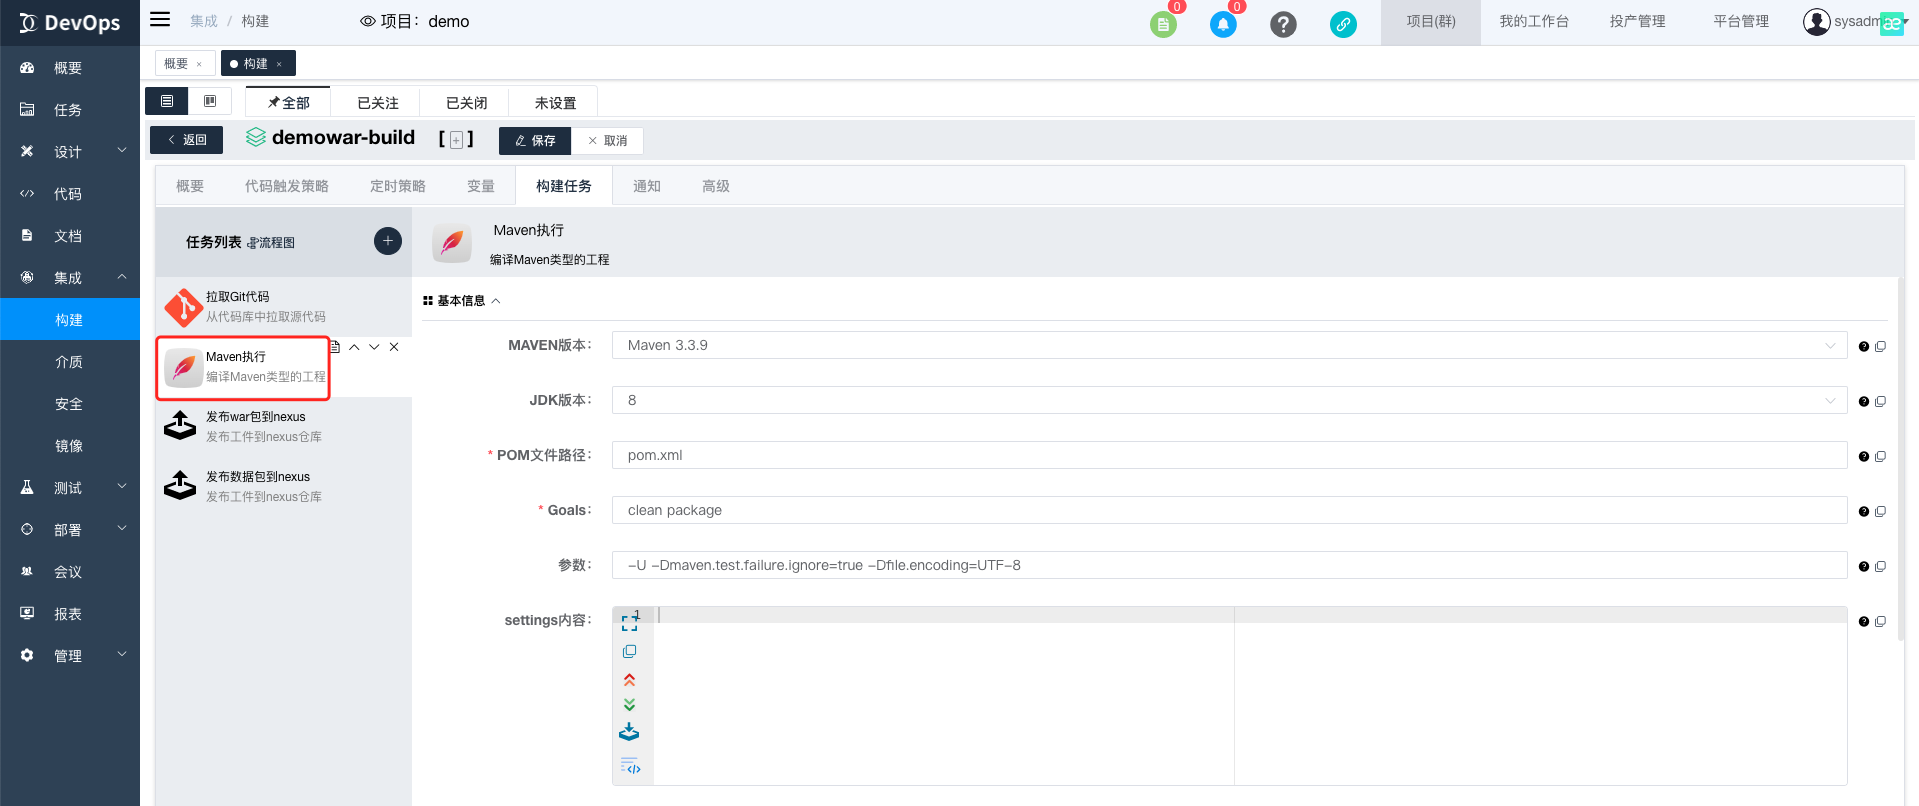
Task: Move Maven执行 task down
Action: 374,347
